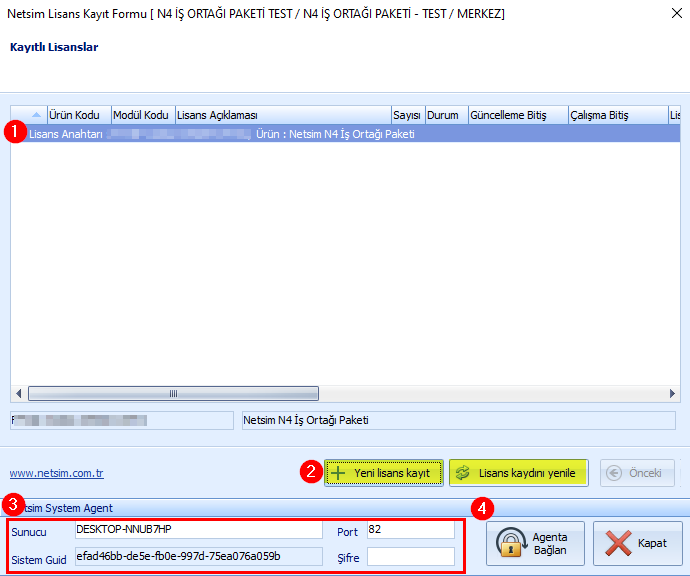Sort by Ürün Kodu column header
The height and width of the screenshot is (576, 690).
click(x=78, y=115)
